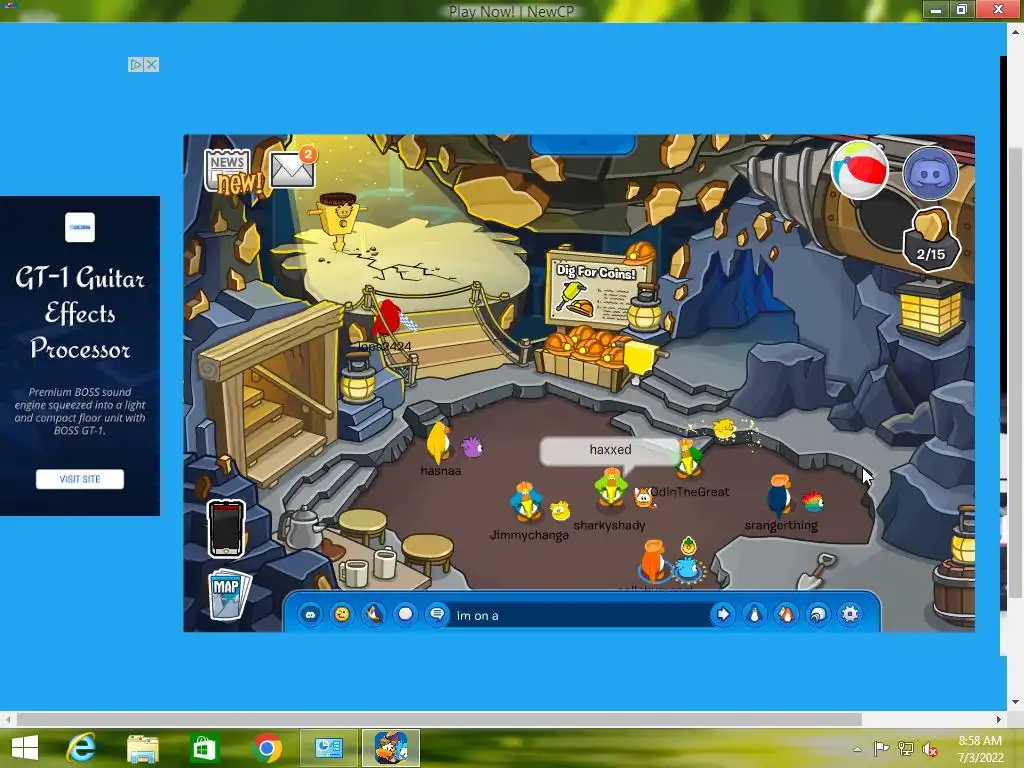Click the vertical scrollbar down arrow
The width and height of the screenshot is (1024, 768).
[1015, 702]
